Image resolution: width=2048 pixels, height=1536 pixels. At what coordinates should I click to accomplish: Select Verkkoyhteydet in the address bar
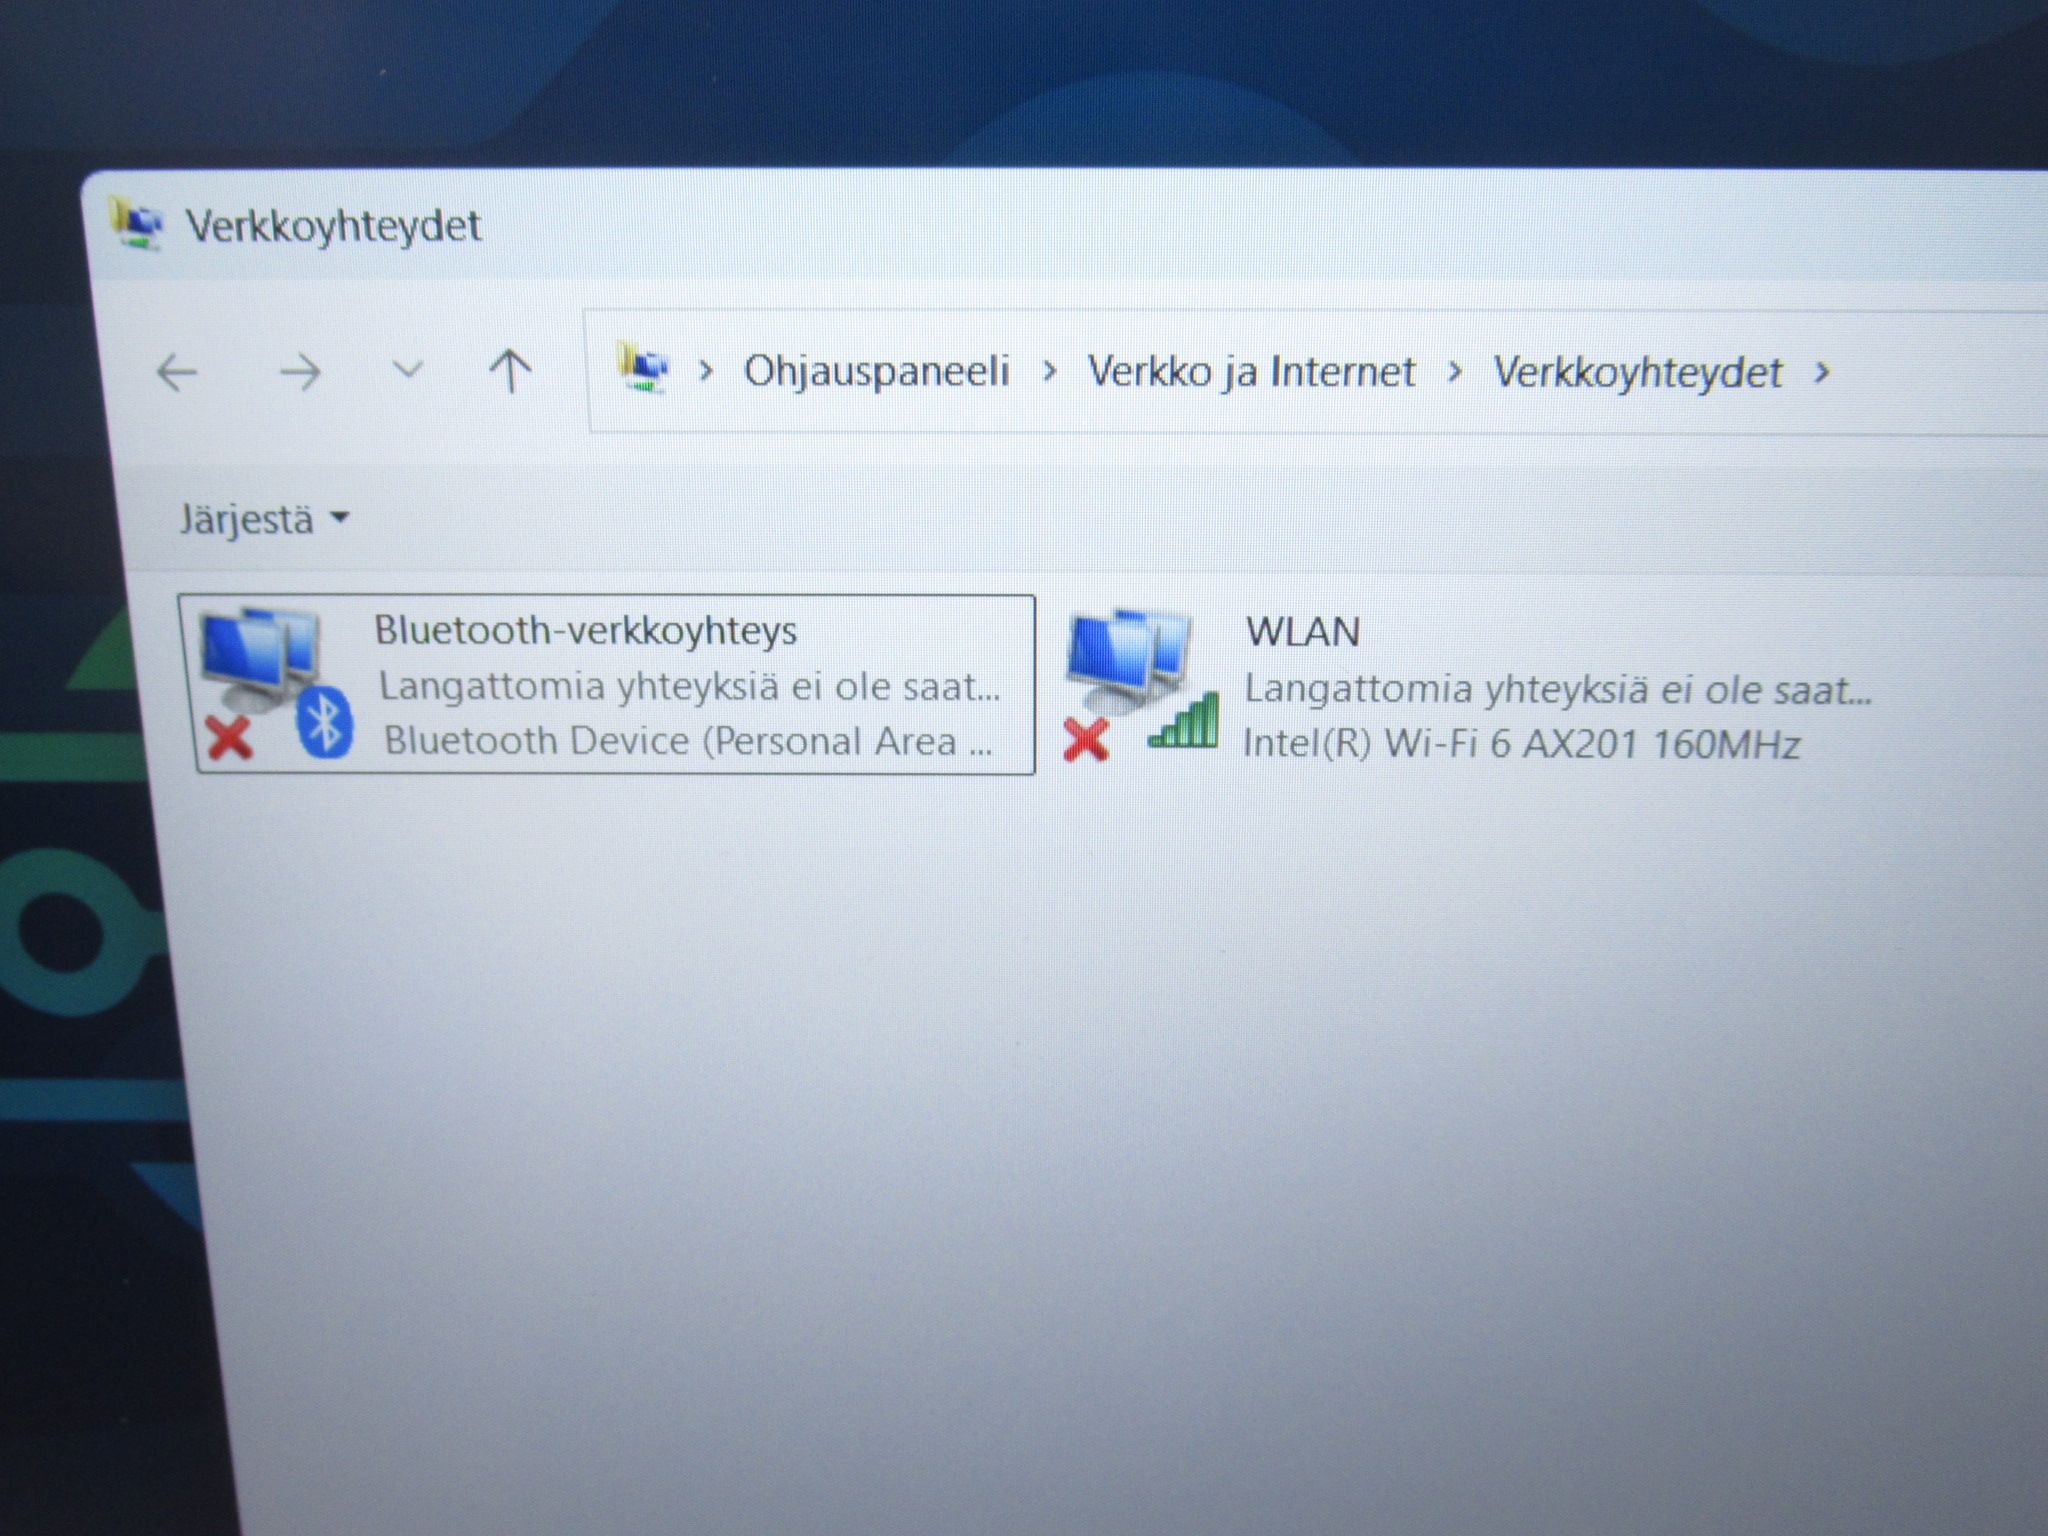[1638, 373]
